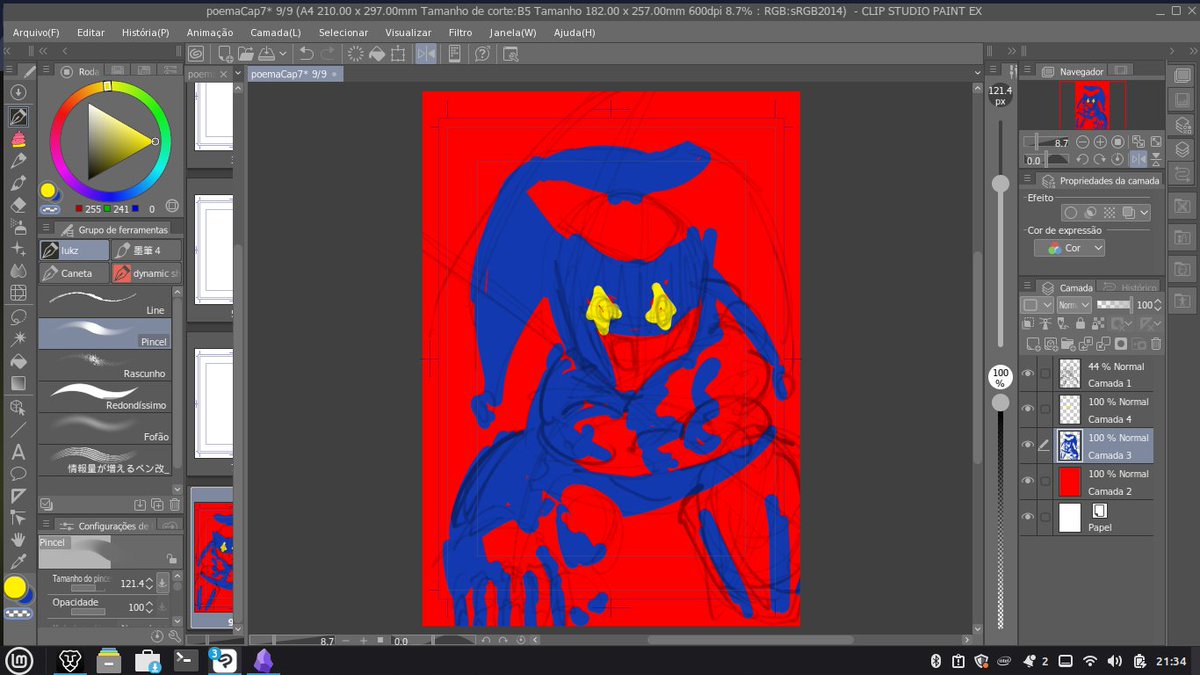Viewport: 1200px width, 675px height.
Task: Open the Camada(L) menu
Action: click(276, 32)
